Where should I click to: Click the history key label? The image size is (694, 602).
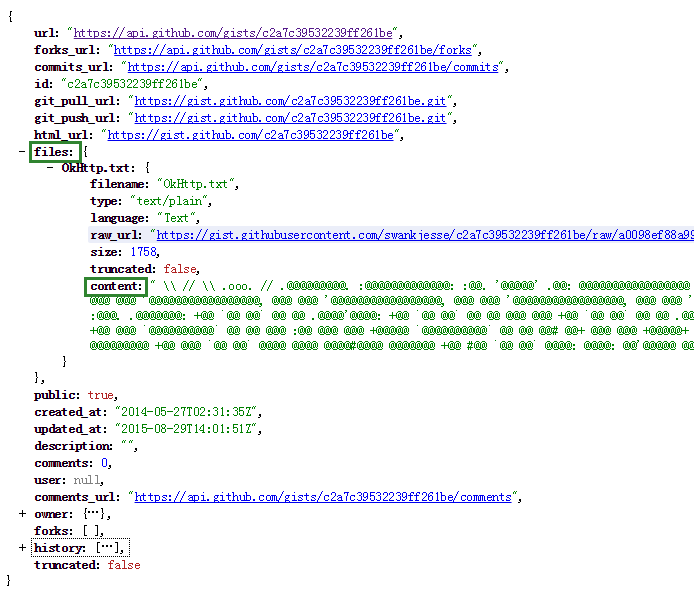pos(60,548)
